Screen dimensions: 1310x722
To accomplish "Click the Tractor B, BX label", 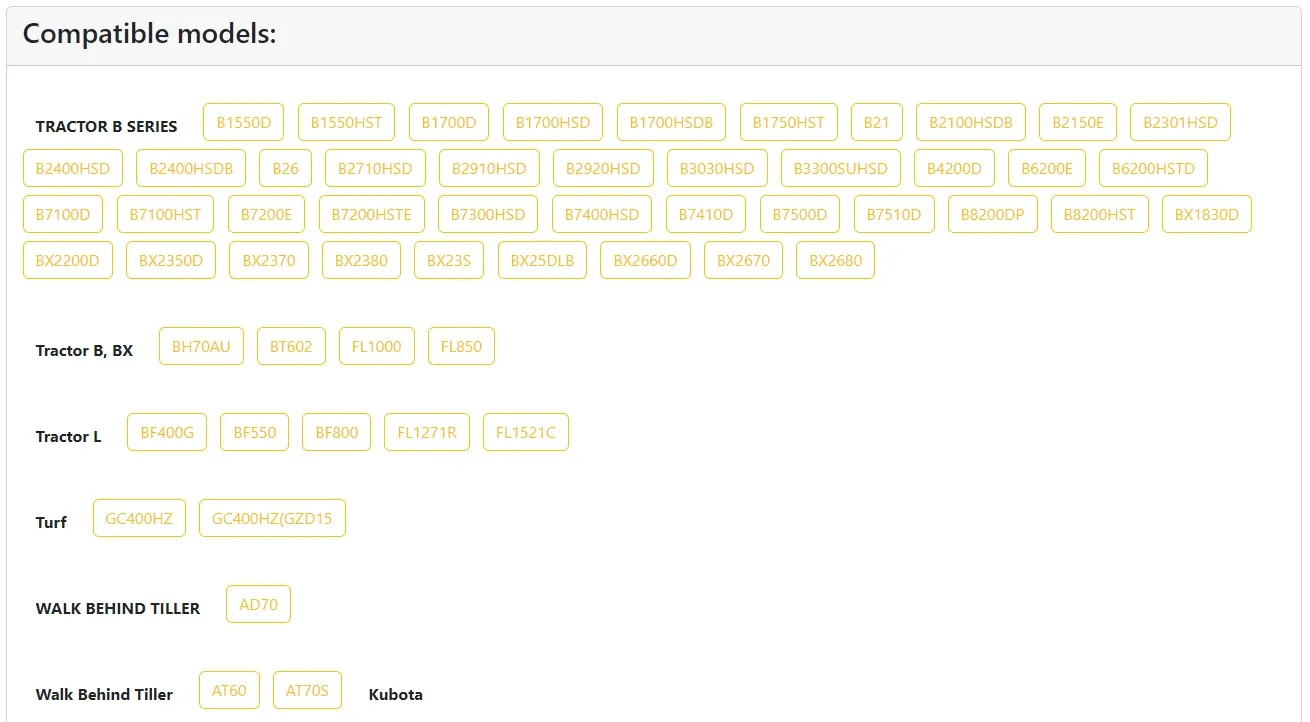I will pos(84,351).
